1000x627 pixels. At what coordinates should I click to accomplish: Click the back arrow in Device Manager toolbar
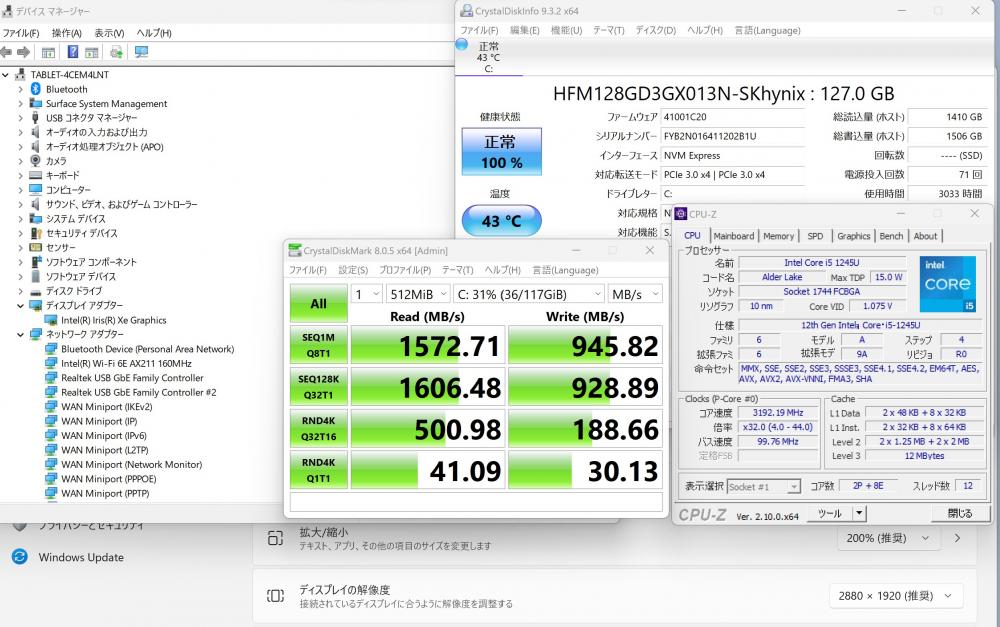[x=6, y=52]
